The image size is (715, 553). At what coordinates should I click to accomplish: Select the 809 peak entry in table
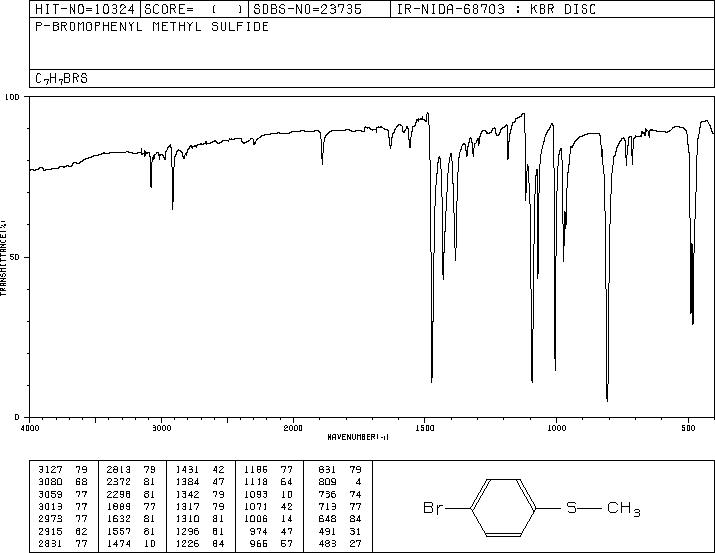[x=327, y=482]
